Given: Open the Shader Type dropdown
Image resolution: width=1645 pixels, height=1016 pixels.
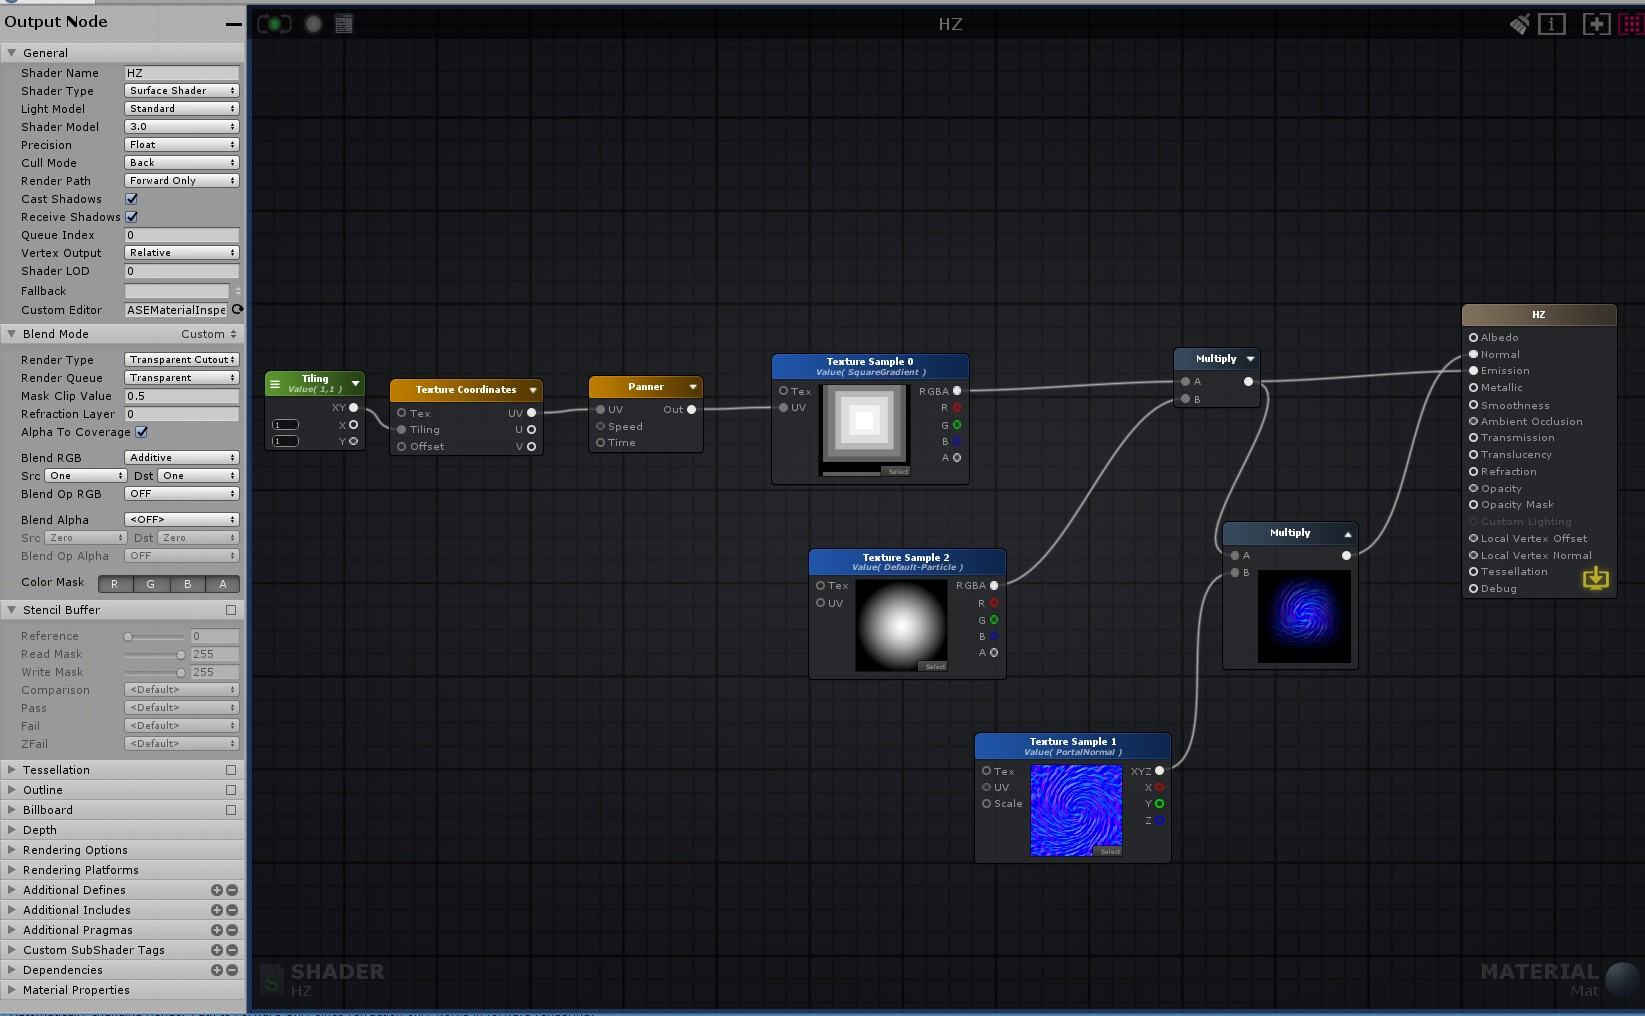Looking at the screenshot, I should 181,91.
